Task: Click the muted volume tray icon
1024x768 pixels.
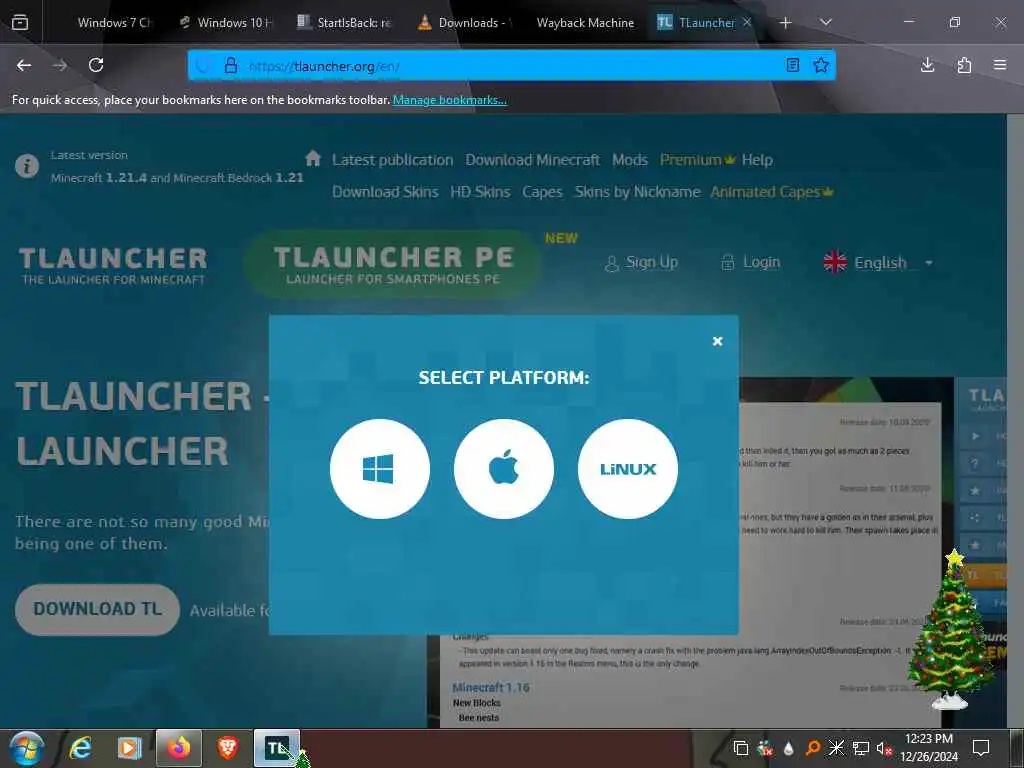Action: (884, 748)
